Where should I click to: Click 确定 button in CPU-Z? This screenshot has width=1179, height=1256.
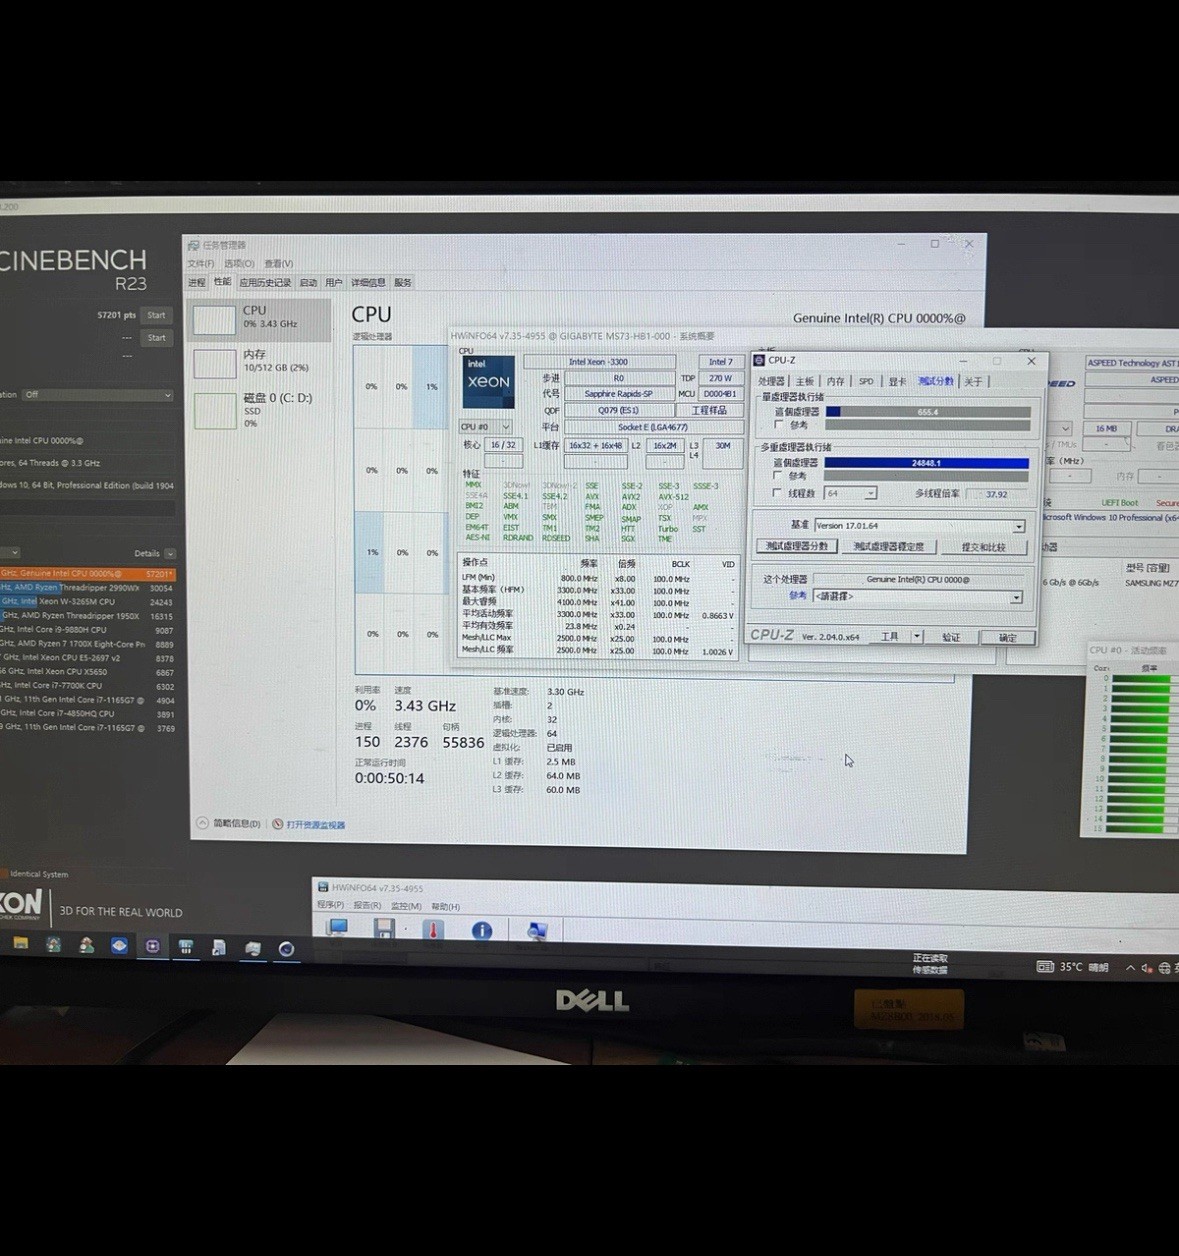click(1007, 637)
